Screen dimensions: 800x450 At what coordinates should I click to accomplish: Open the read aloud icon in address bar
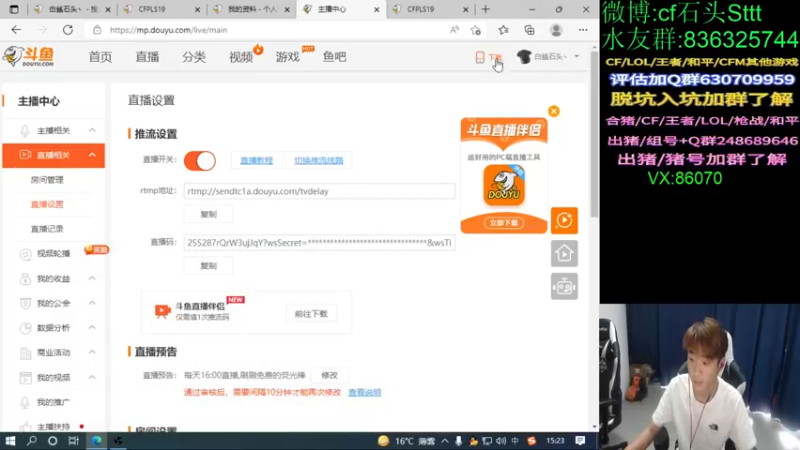click(x=454, y=30)
